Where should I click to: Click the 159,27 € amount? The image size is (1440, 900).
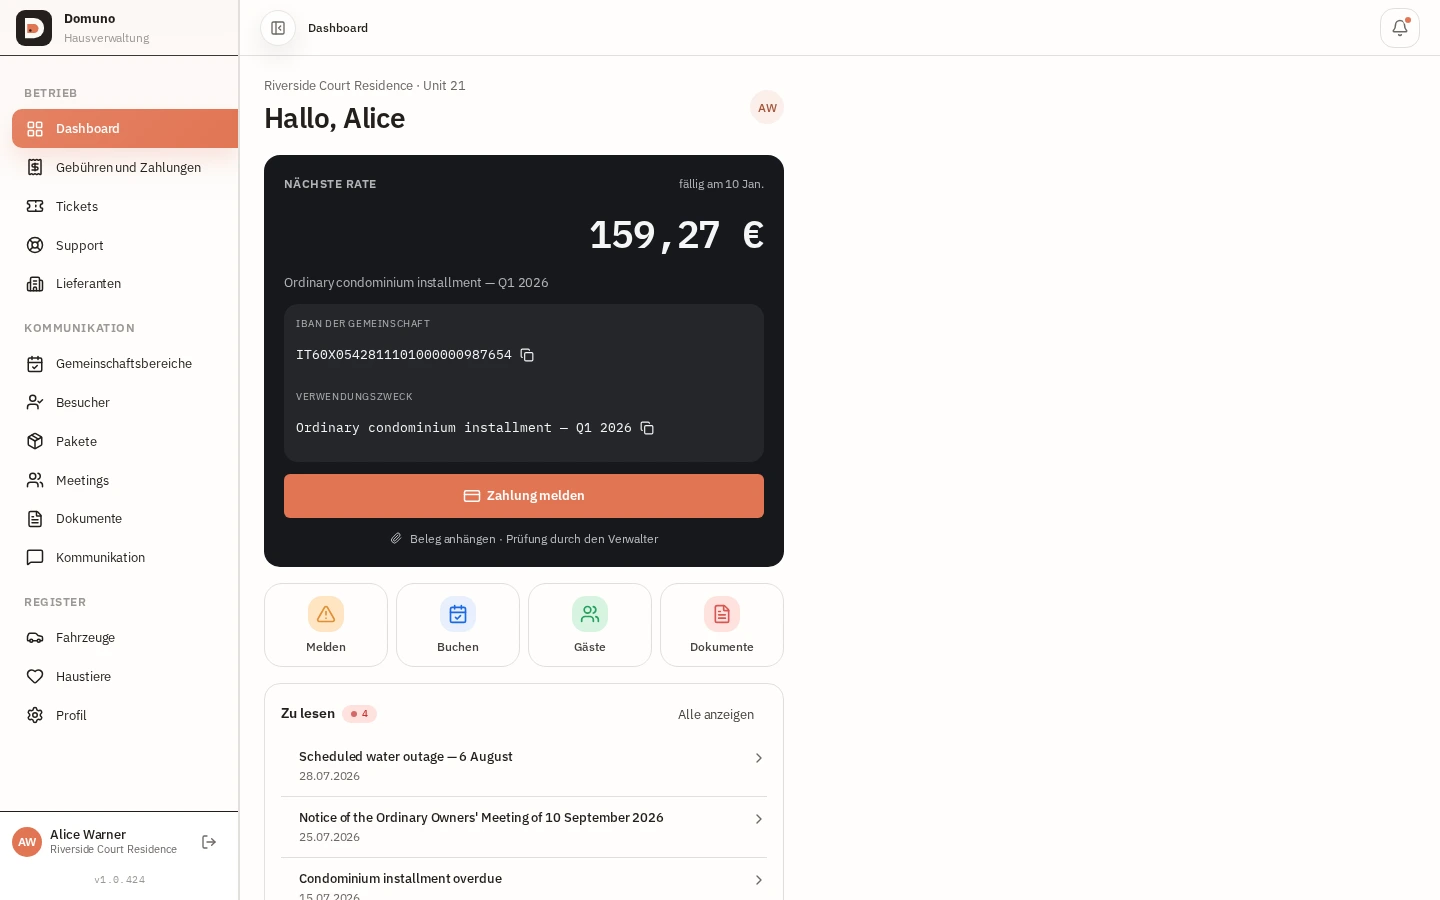677,235
